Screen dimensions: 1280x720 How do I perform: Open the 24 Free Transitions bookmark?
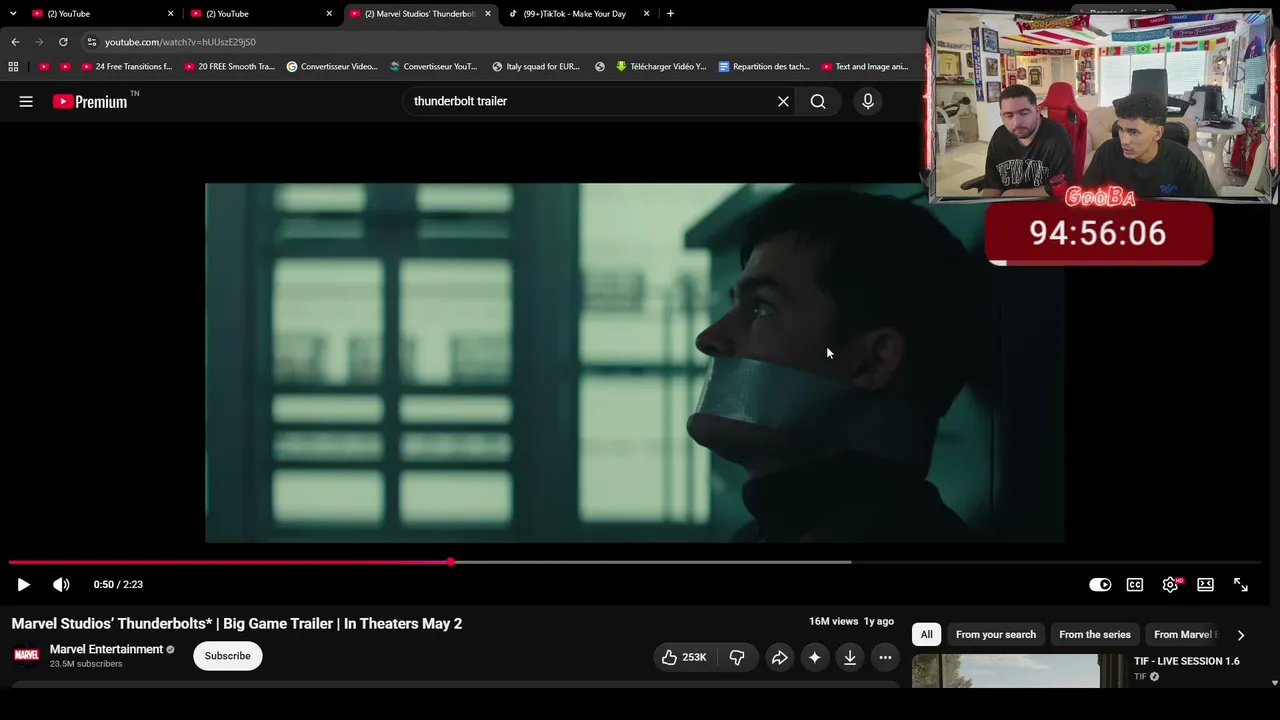(x=126, y=67)
